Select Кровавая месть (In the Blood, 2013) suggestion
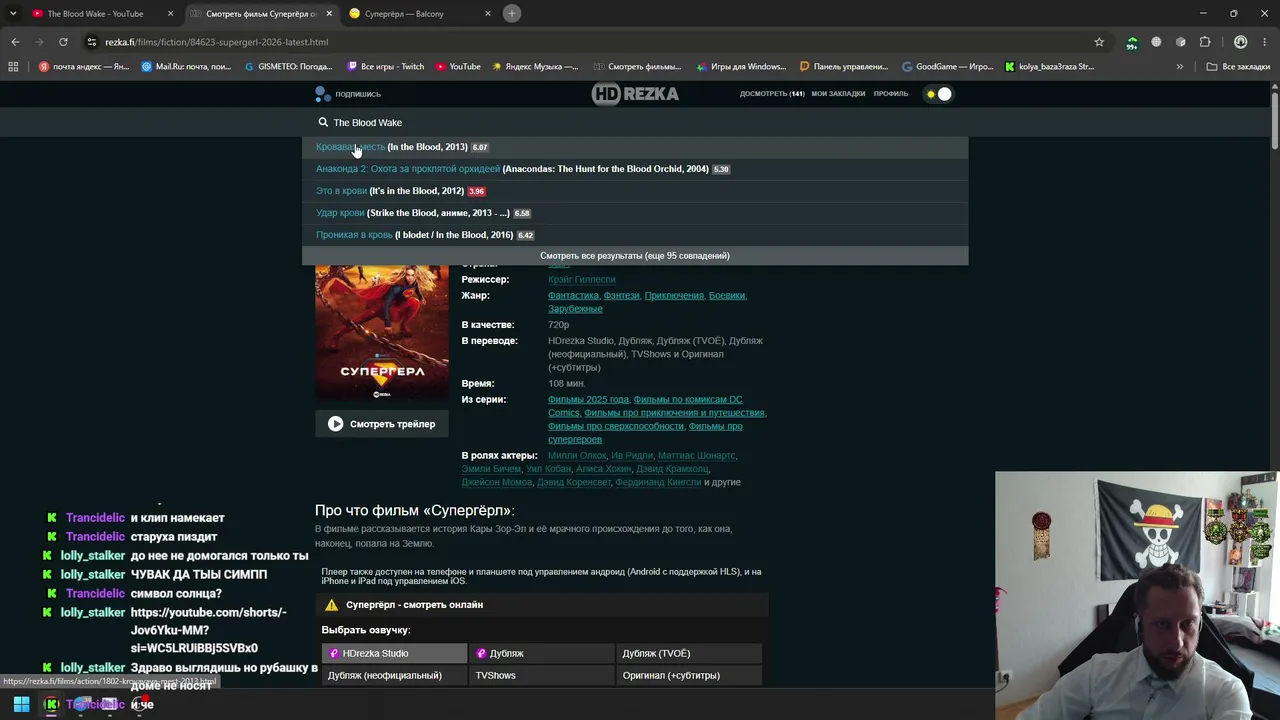This screenshot has height=720, width=1280. (635, 147)
